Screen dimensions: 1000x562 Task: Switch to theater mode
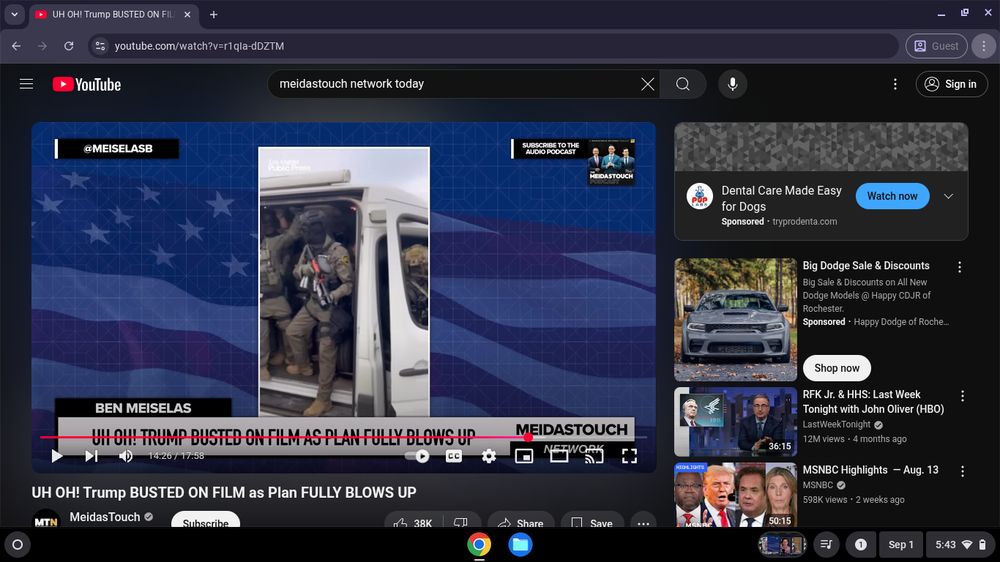(559, 455)
